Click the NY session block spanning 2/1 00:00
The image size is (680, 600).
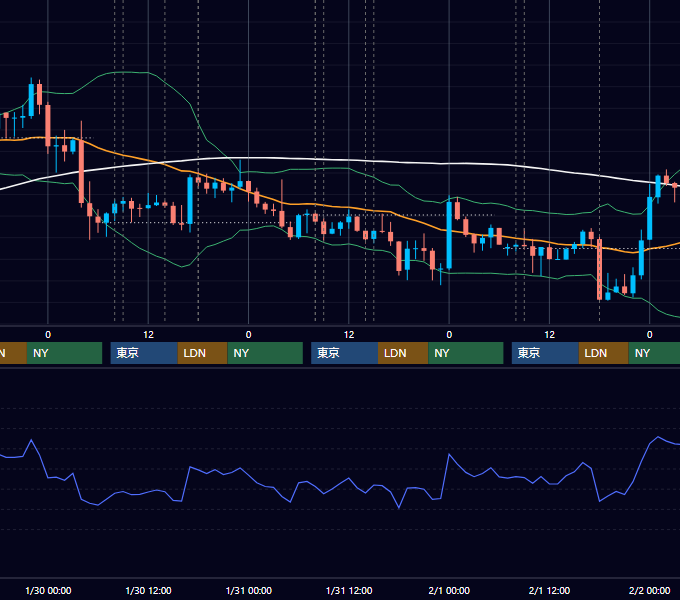click(465, 353)
